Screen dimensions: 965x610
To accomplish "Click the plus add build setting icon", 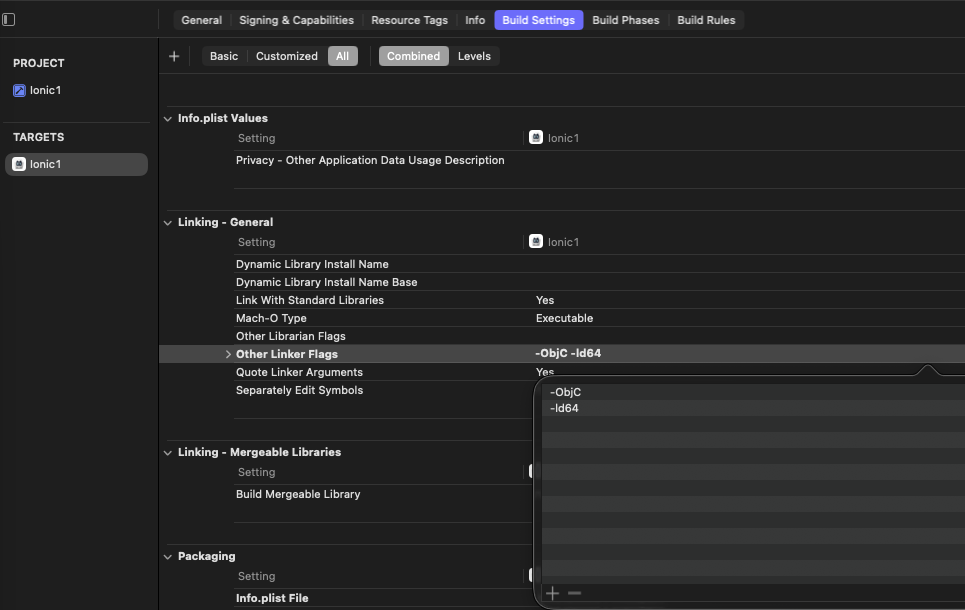I will pyautogui.click(x=174, y=57).
